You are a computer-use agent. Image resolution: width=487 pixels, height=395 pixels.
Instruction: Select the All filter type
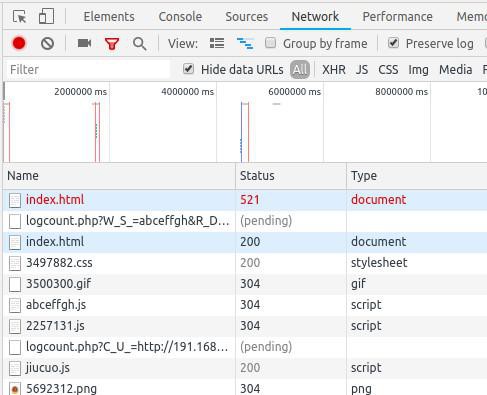point(300,70)
